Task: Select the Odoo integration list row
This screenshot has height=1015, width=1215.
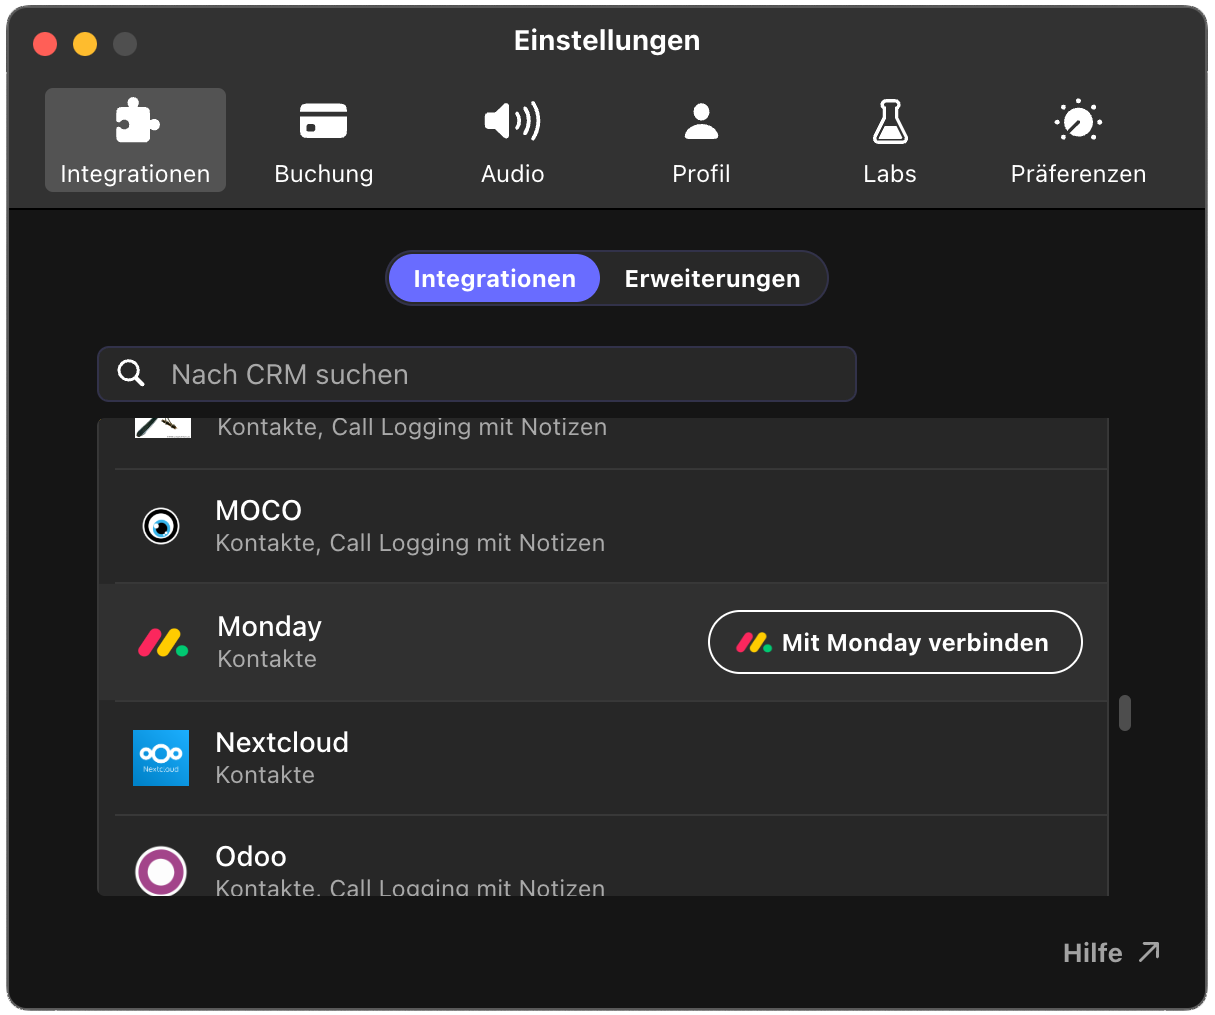Action: [x=603, y=856]
